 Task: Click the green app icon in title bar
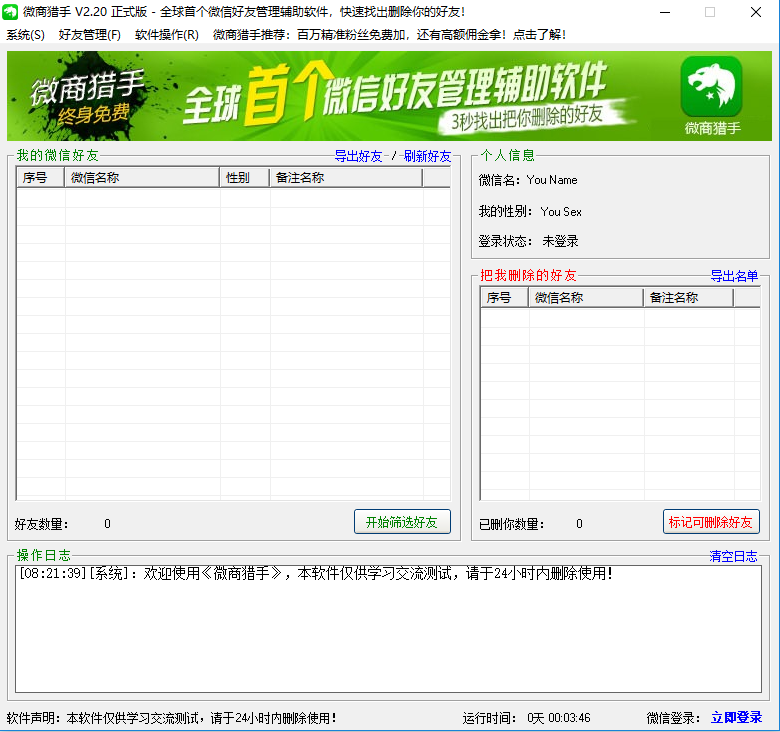coord(10,12)
